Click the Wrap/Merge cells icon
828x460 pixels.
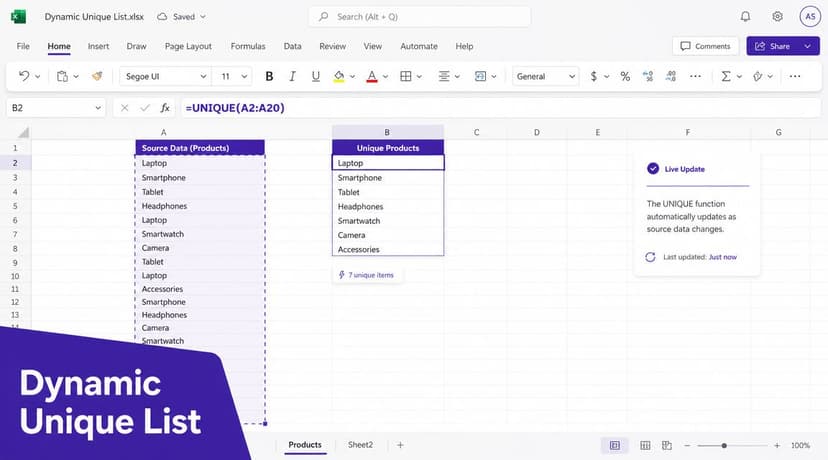(480, 76)
